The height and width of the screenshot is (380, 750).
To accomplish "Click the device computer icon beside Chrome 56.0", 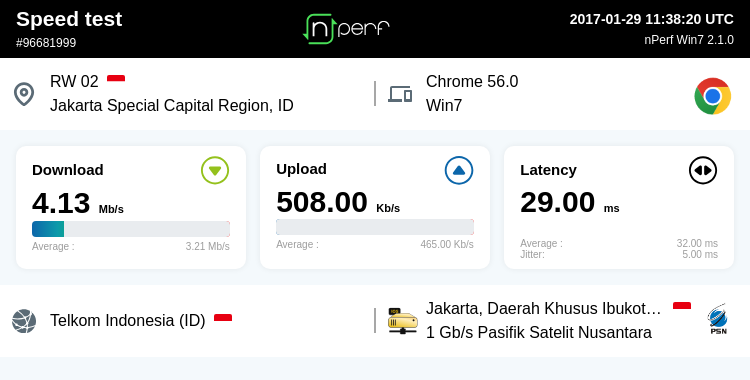I will (x=400, y=94).
